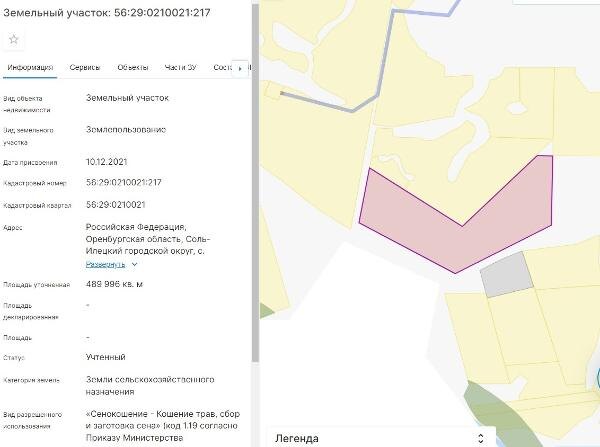The width and height of the screenshot is (600, 447).
Task: Select the gray parcel on the map
Action: point(507,274)
